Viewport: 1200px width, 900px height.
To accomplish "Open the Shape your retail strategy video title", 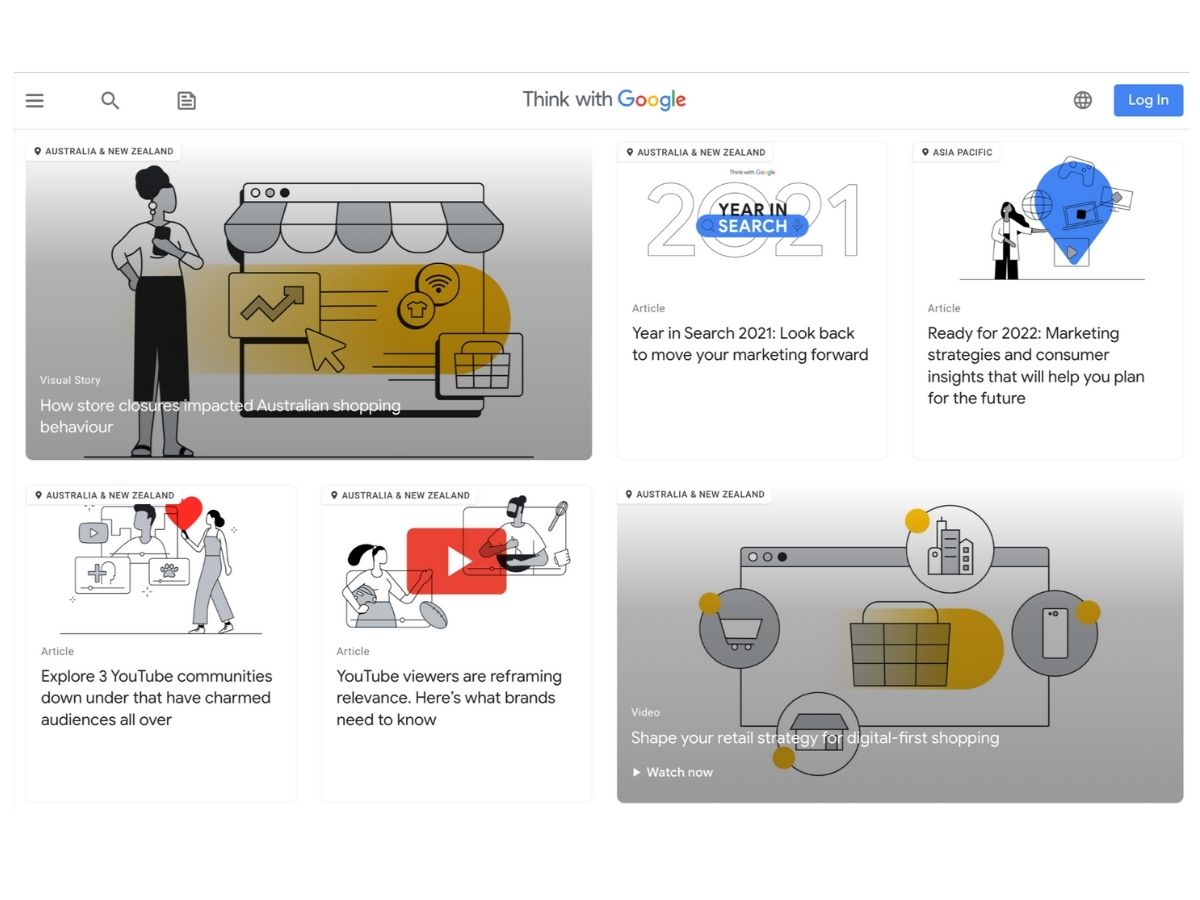I will coord(815,738).
